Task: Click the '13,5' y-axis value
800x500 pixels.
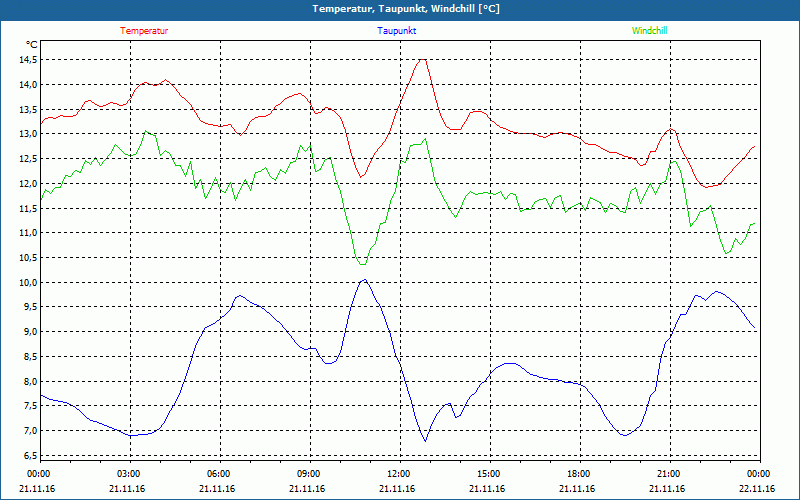Action: tap(29, 109)
